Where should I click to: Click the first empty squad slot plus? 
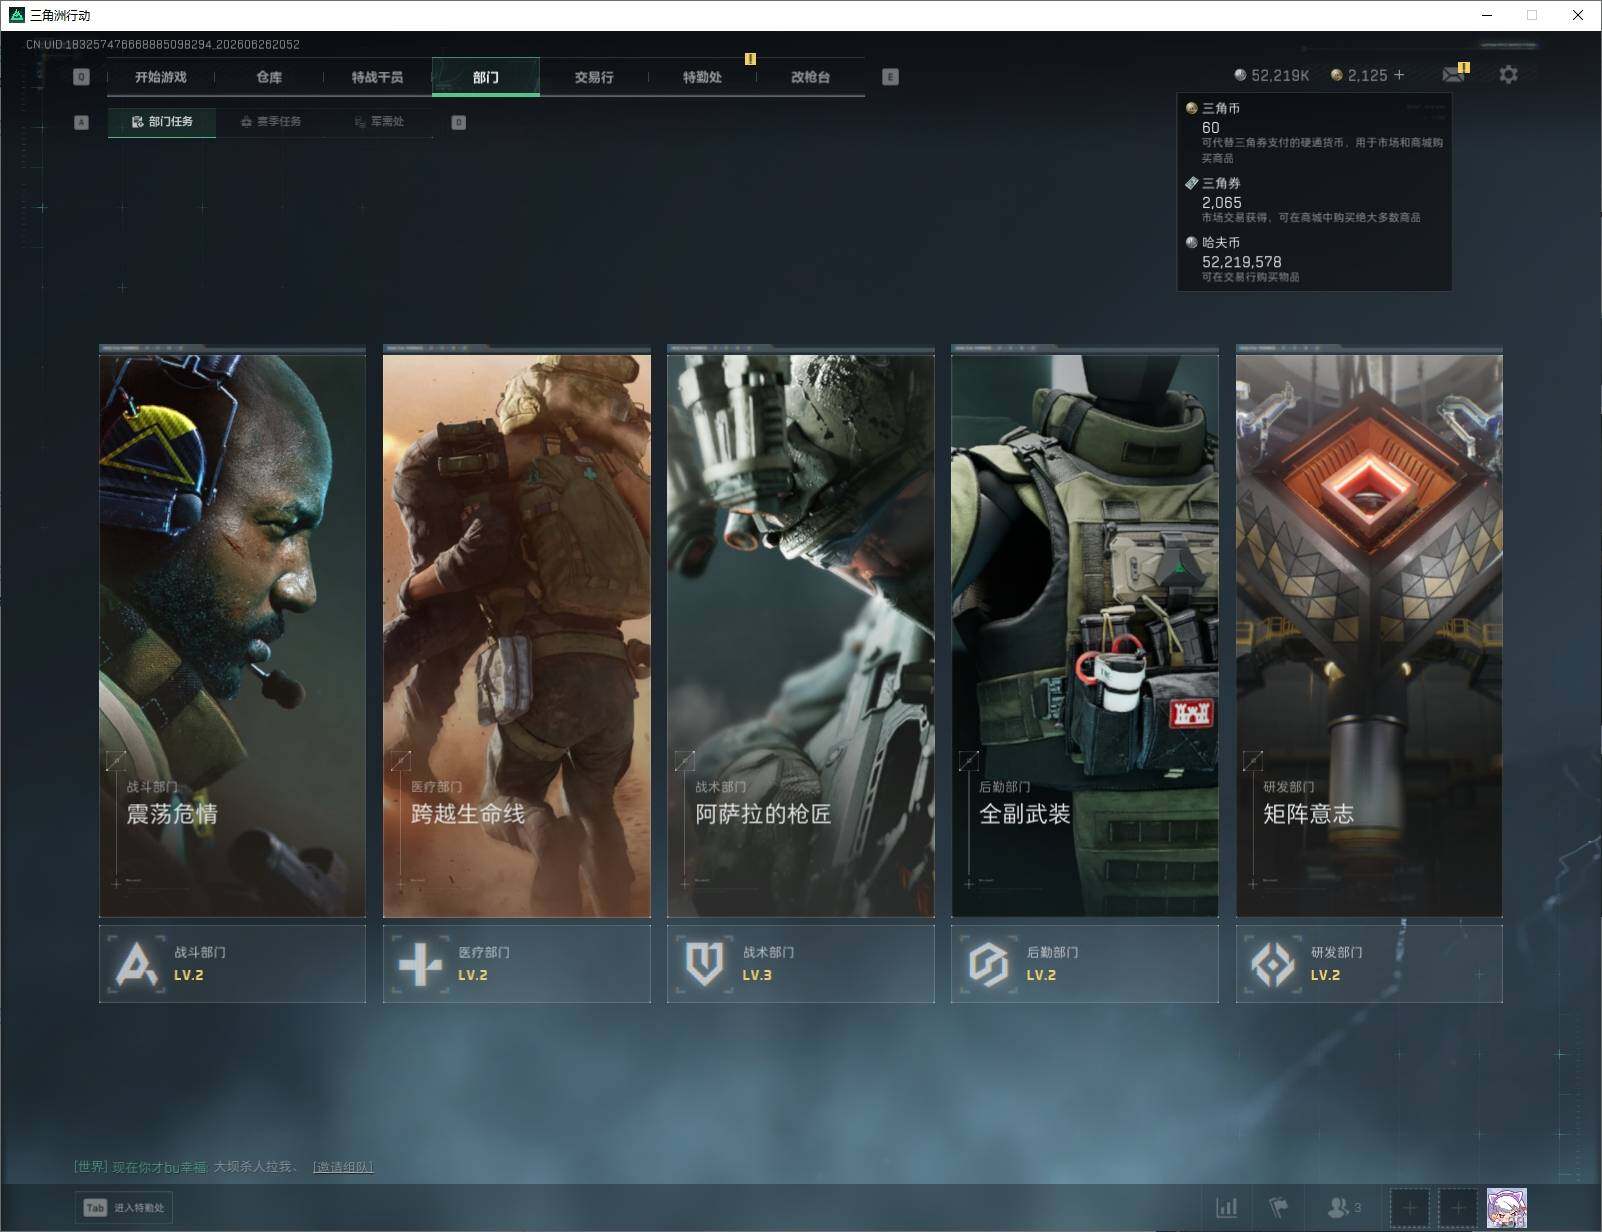tap(1410, 1208)
